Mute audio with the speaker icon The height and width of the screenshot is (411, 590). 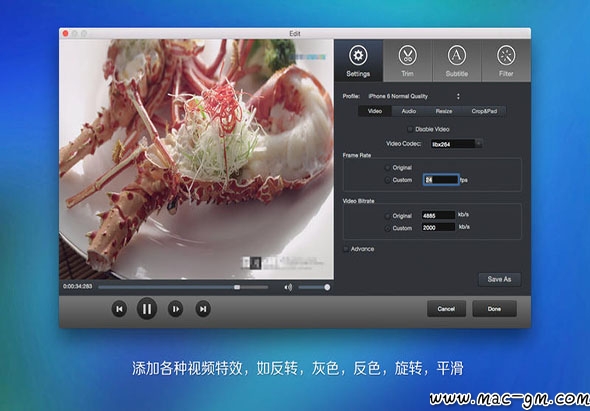coord(288,288)
